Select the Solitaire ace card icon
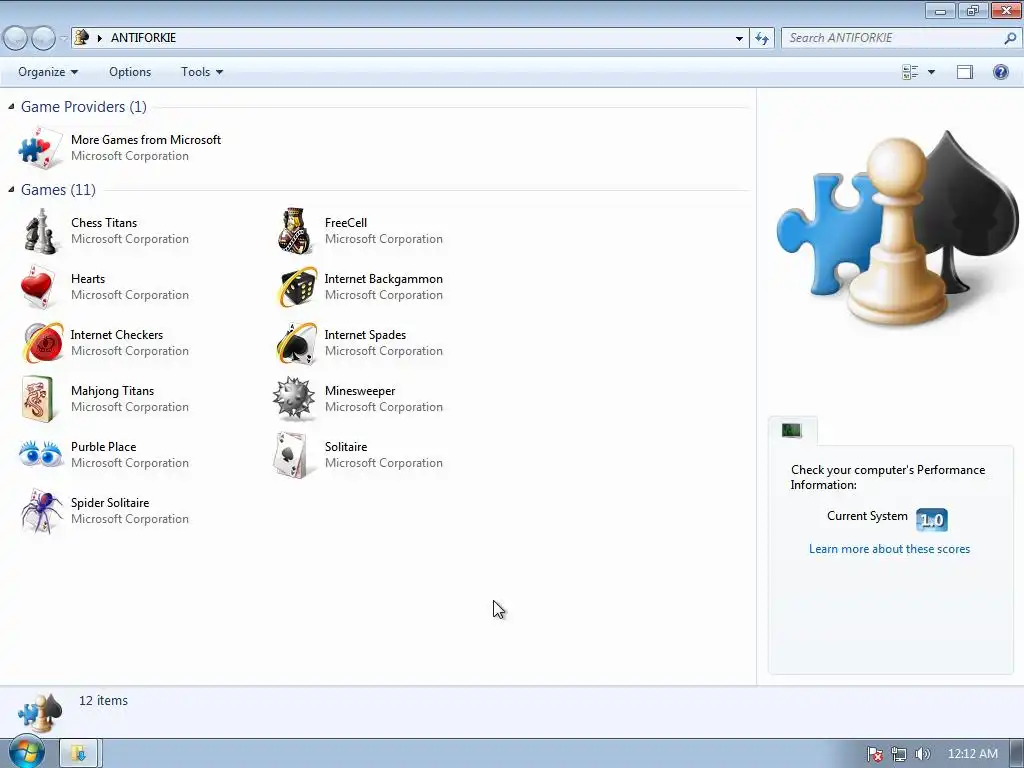Image resolution: width=1024 pixels, height=768 pixels. click(x=291, y=455)
